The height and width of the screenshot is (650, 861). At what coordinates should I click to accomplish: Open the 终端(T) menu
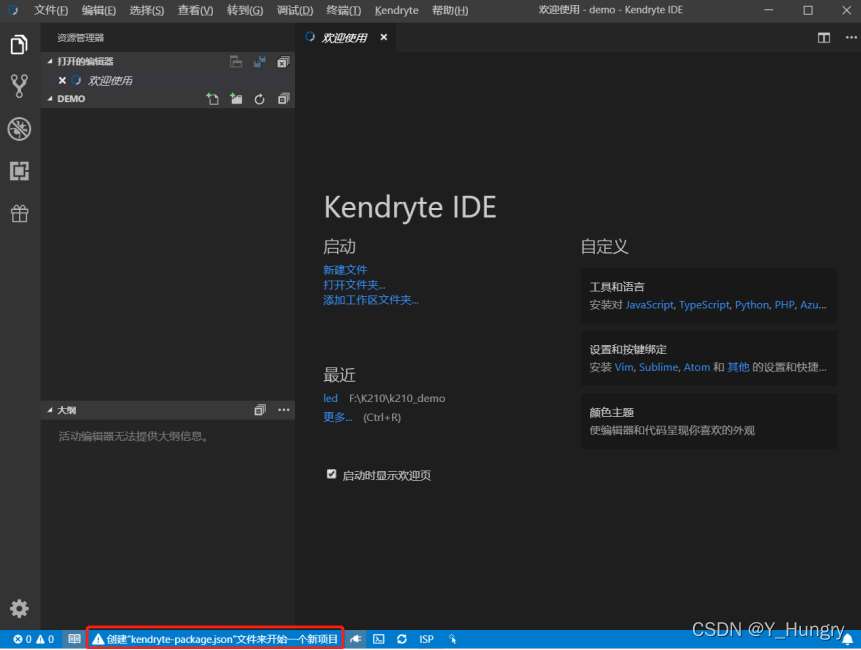pos(344,10)
